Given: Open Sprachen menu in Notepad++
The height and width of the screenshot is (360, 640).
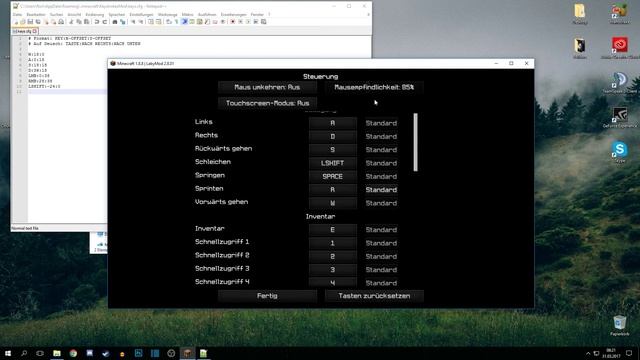Looking at the screenshot, I should 117,15.
